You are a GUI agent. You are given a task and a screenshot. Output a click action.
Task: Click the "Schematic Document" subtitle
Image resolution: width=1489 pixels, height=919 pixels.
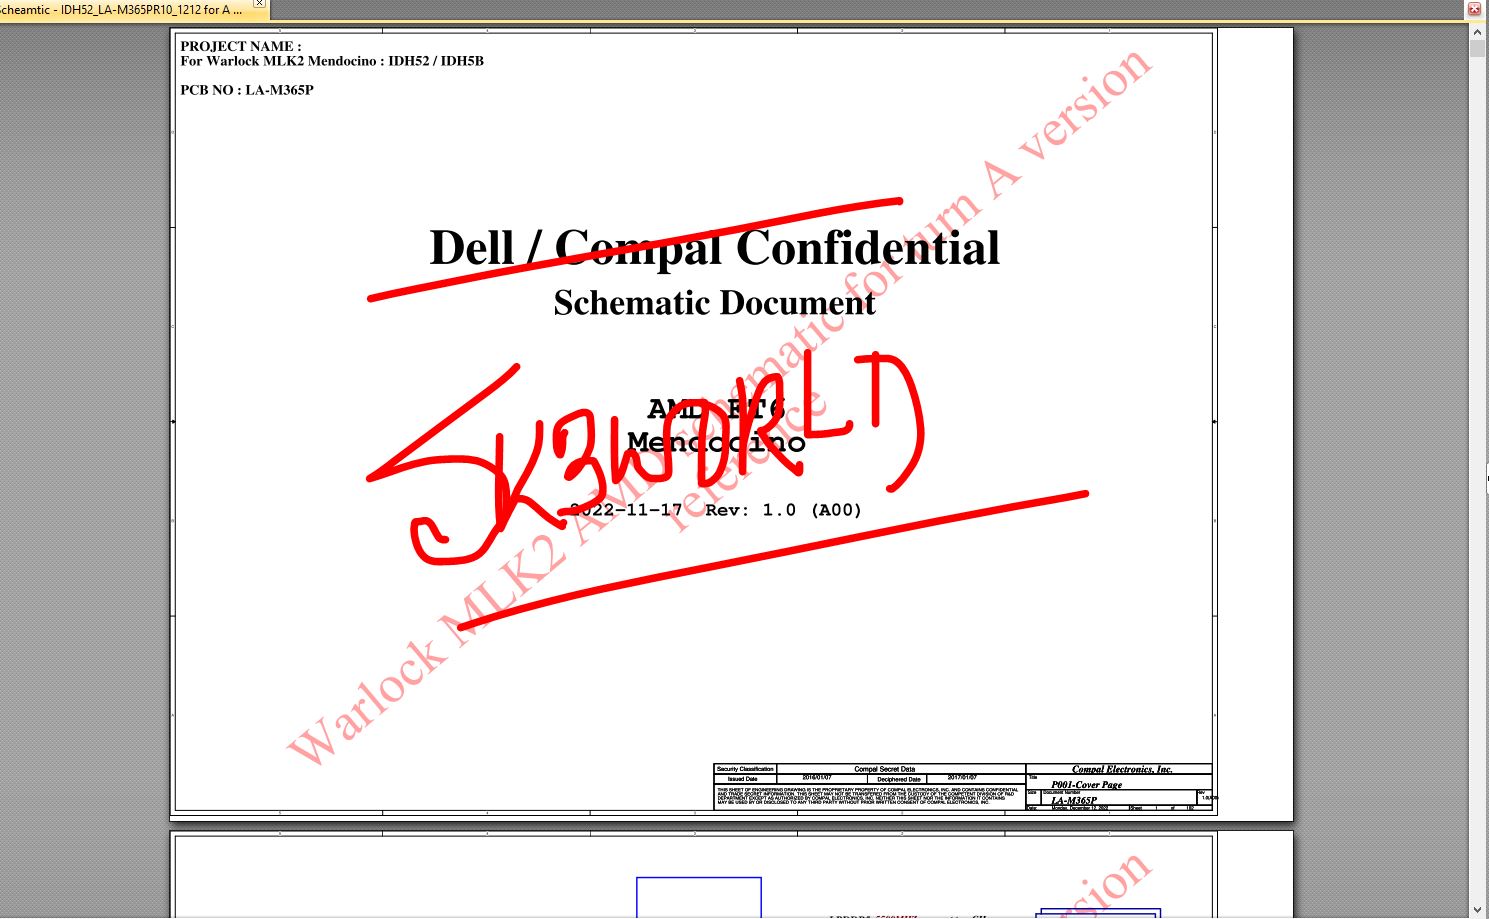tap(714, 303)
